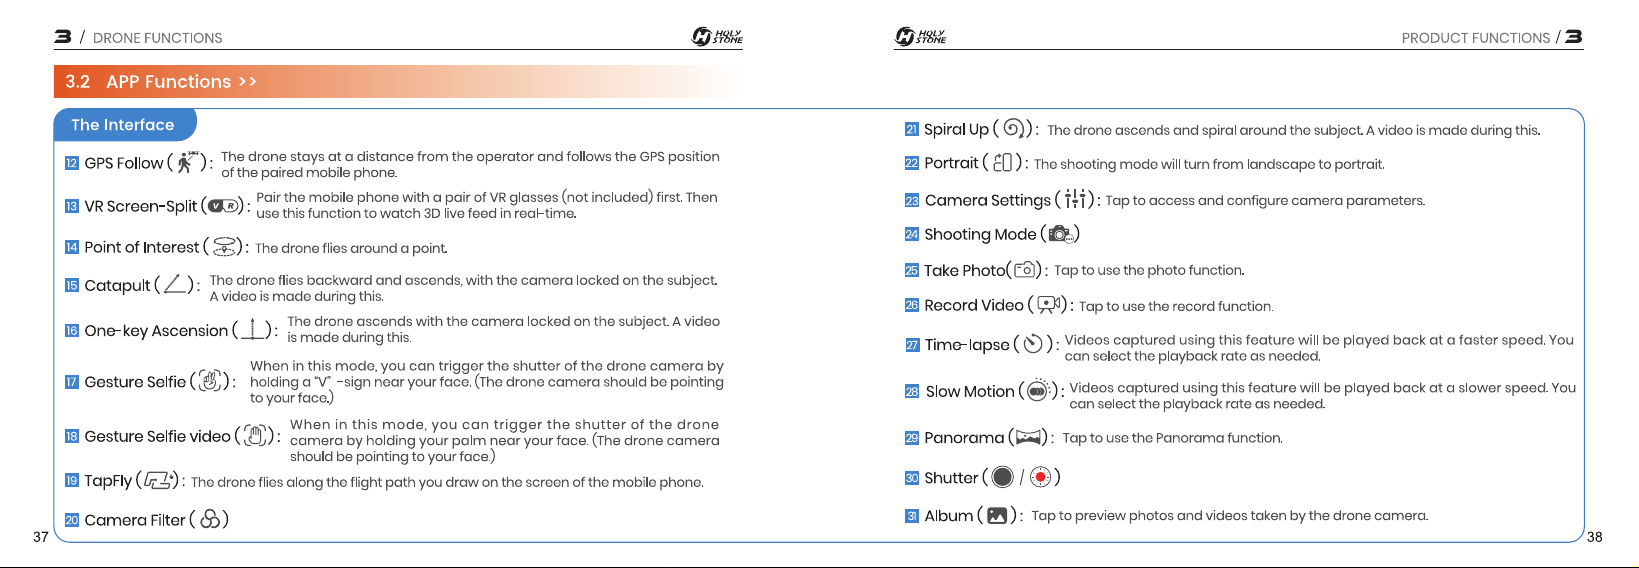Select the Spiral Up icon
This screenshot has height=568, width=1639.
pos(1014,128)
